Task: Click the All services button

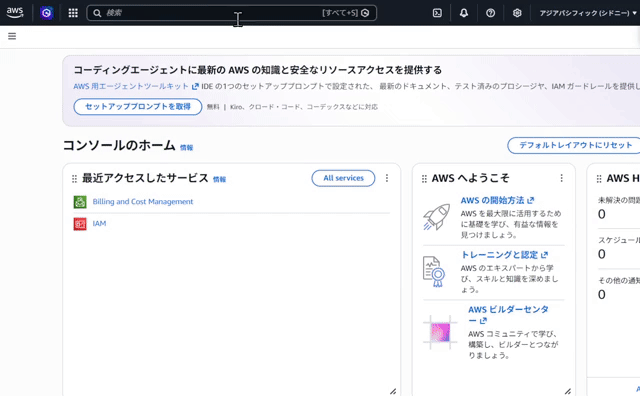Action: point(343,178)
